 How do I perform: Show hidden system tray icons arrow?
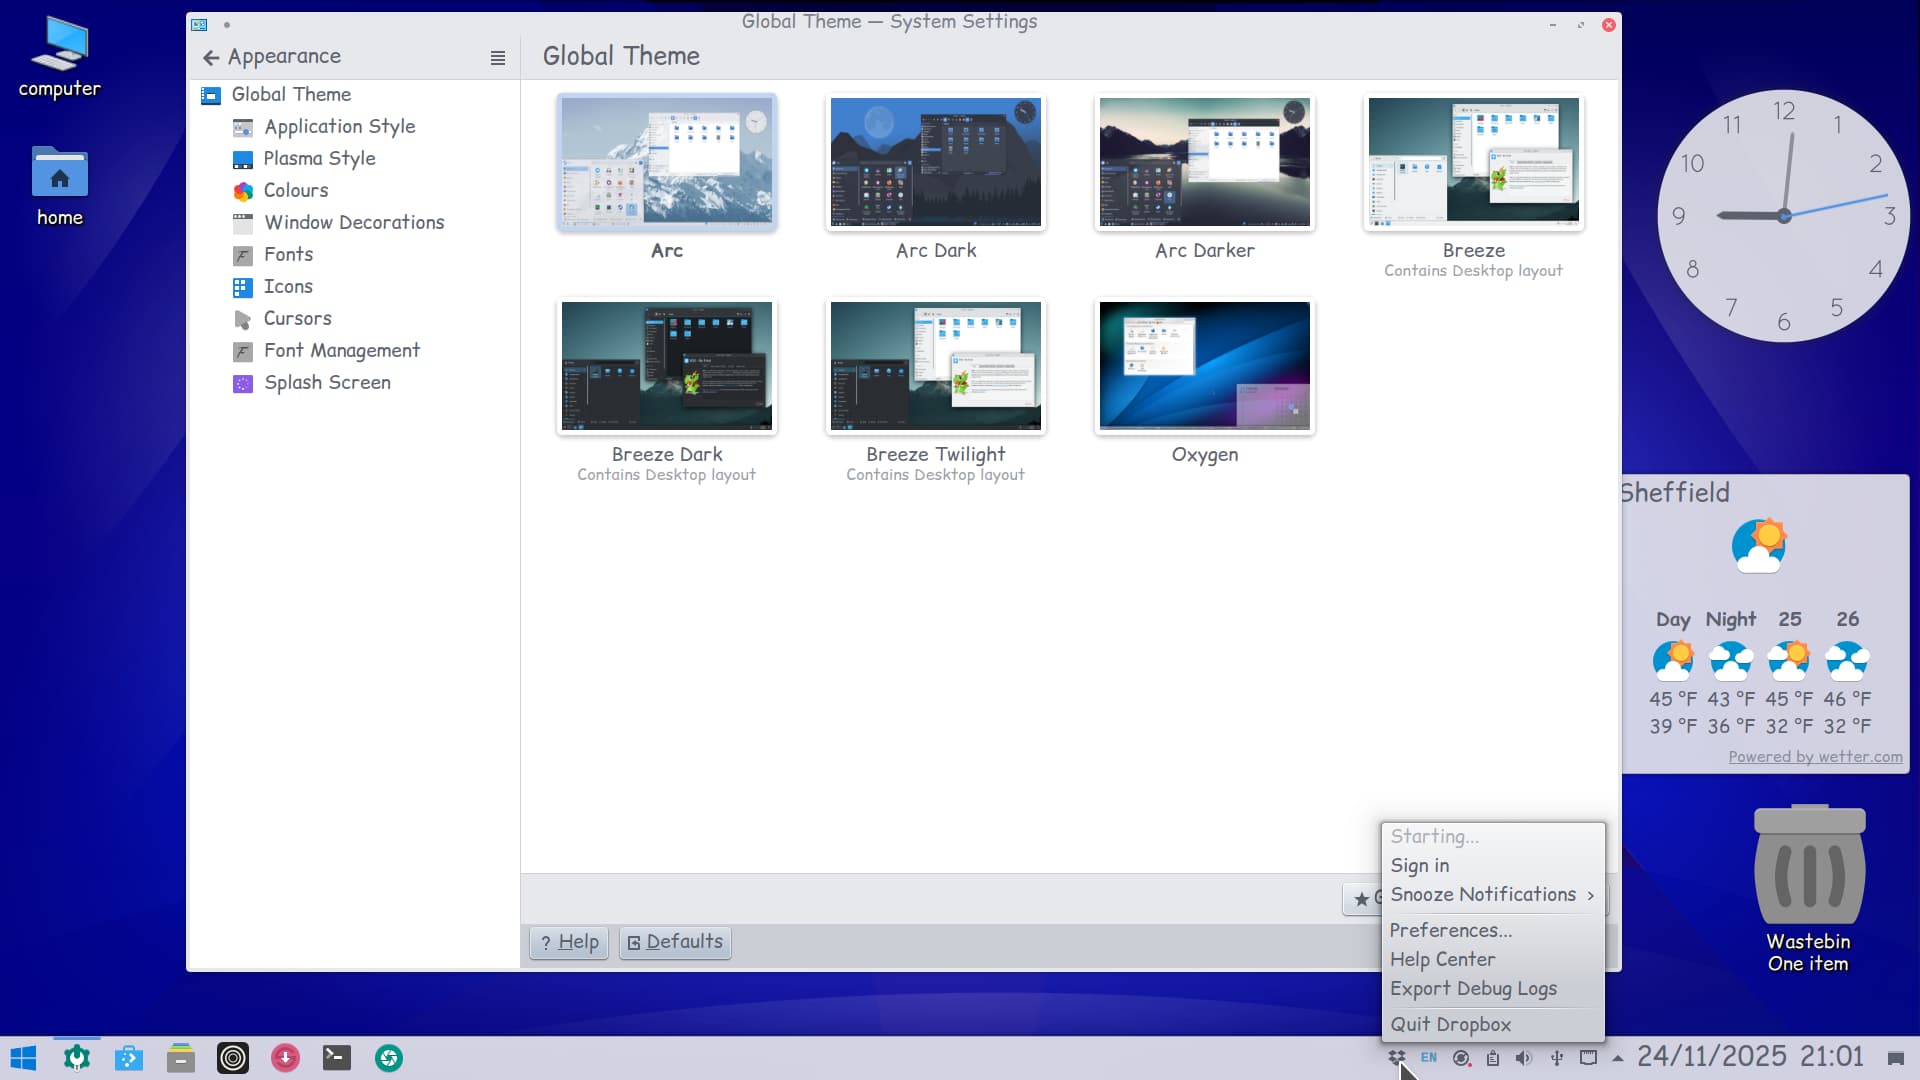point(1617,1057)
